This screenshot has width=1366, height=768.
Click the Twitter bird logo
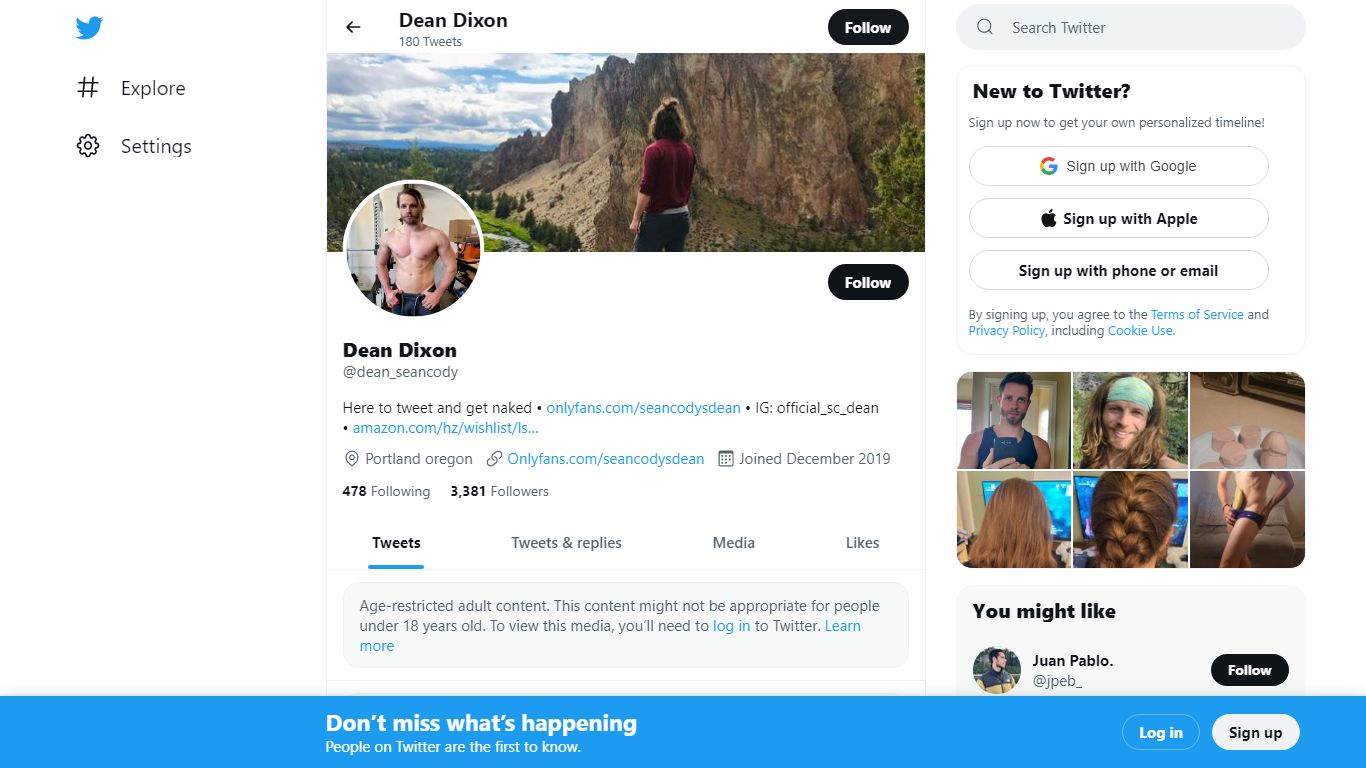pos(89,28)
